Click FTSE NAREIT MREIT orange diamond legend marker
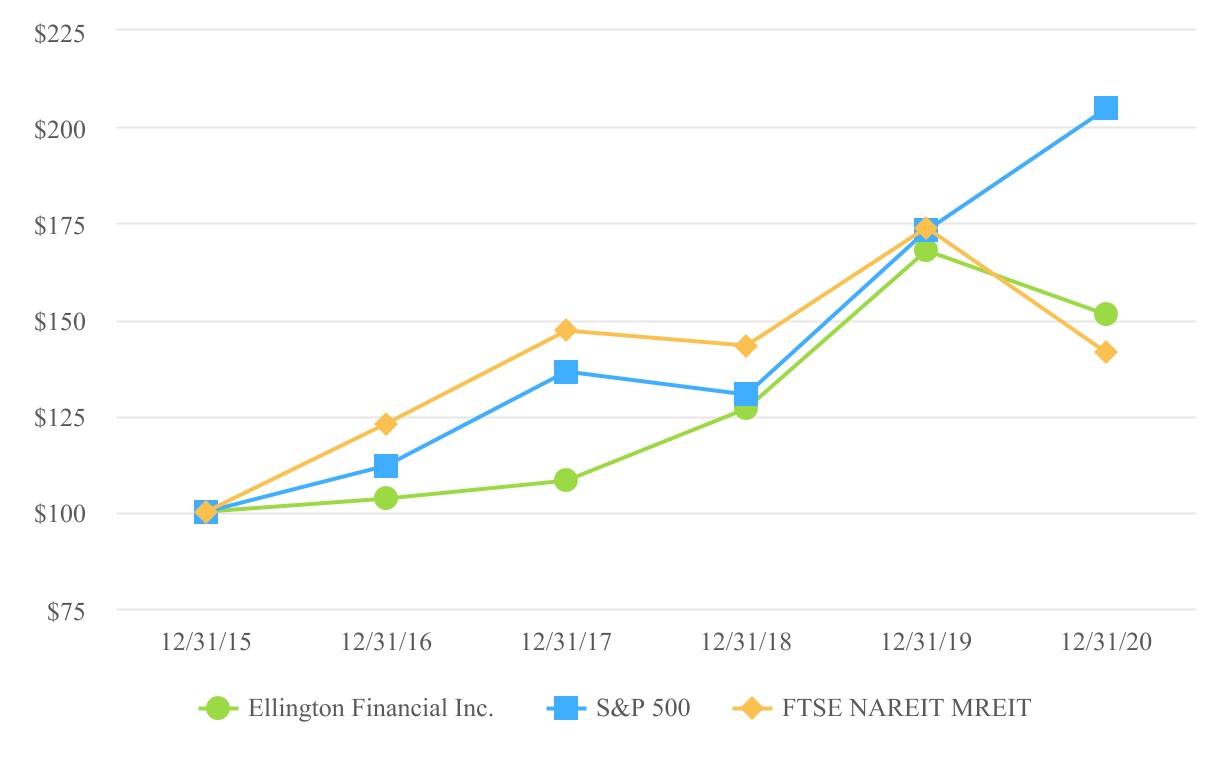 752,708
